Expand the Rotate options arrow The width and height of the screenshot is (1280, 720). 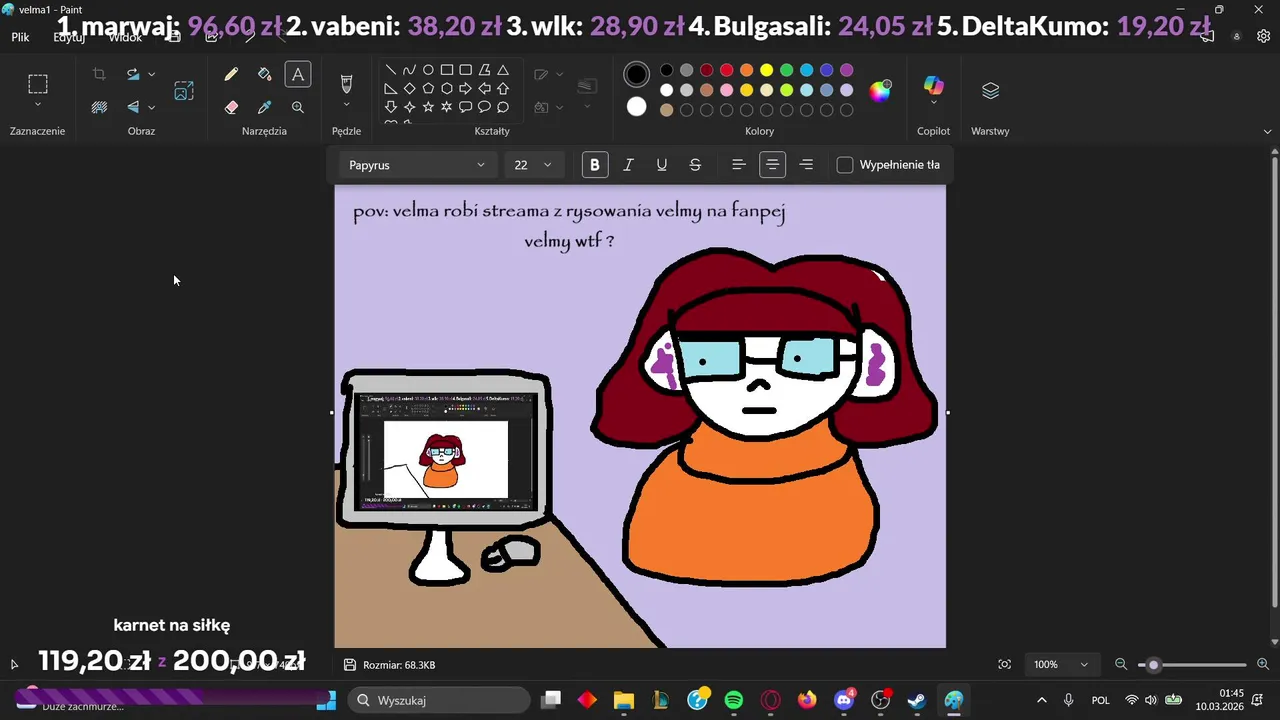[x=152, y=74]
